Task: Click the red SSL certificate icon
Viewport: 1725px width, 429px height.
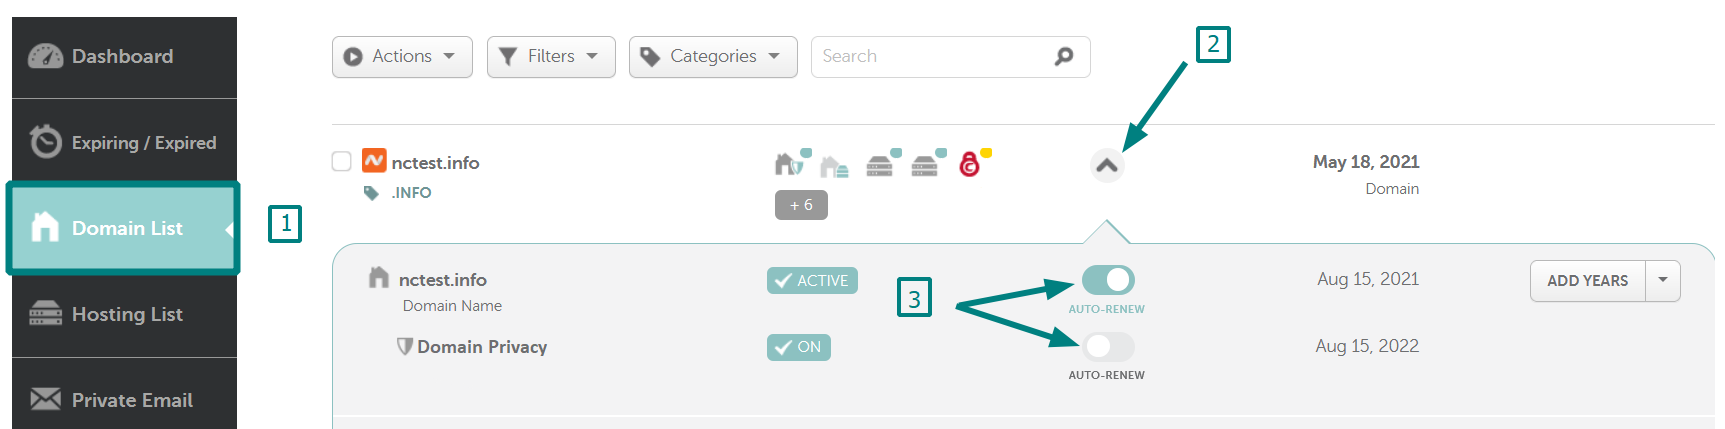Action: (x=969, y=164)
